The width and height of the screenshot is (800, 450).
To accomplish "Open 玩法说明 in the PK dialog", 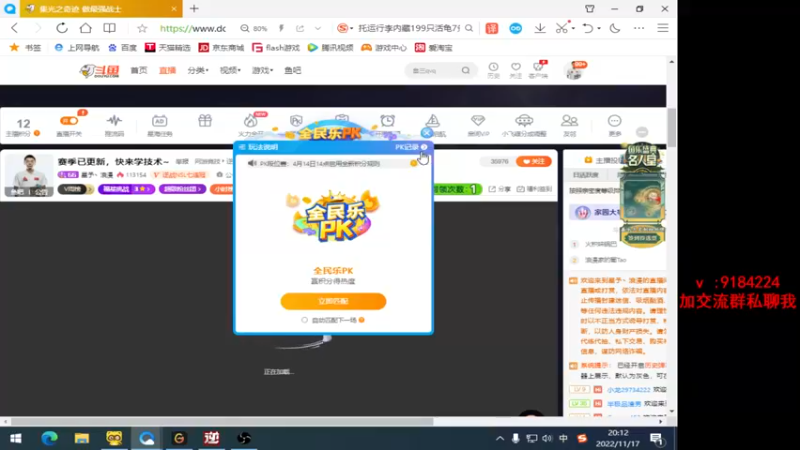I will point(258,147).
